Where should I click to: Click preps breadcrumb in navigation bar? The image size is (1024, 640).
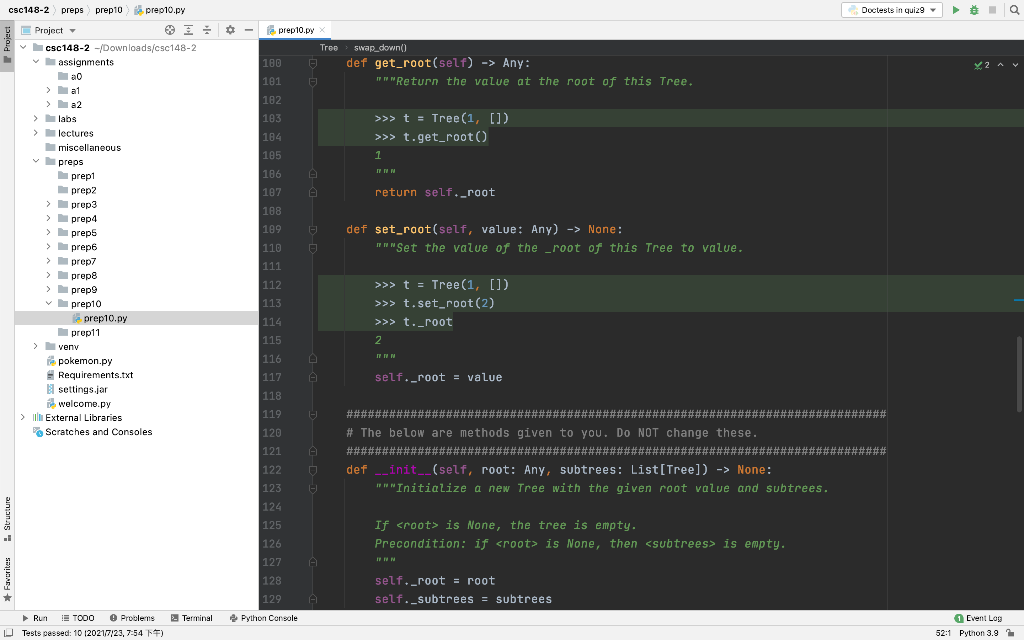click(72, 10)
